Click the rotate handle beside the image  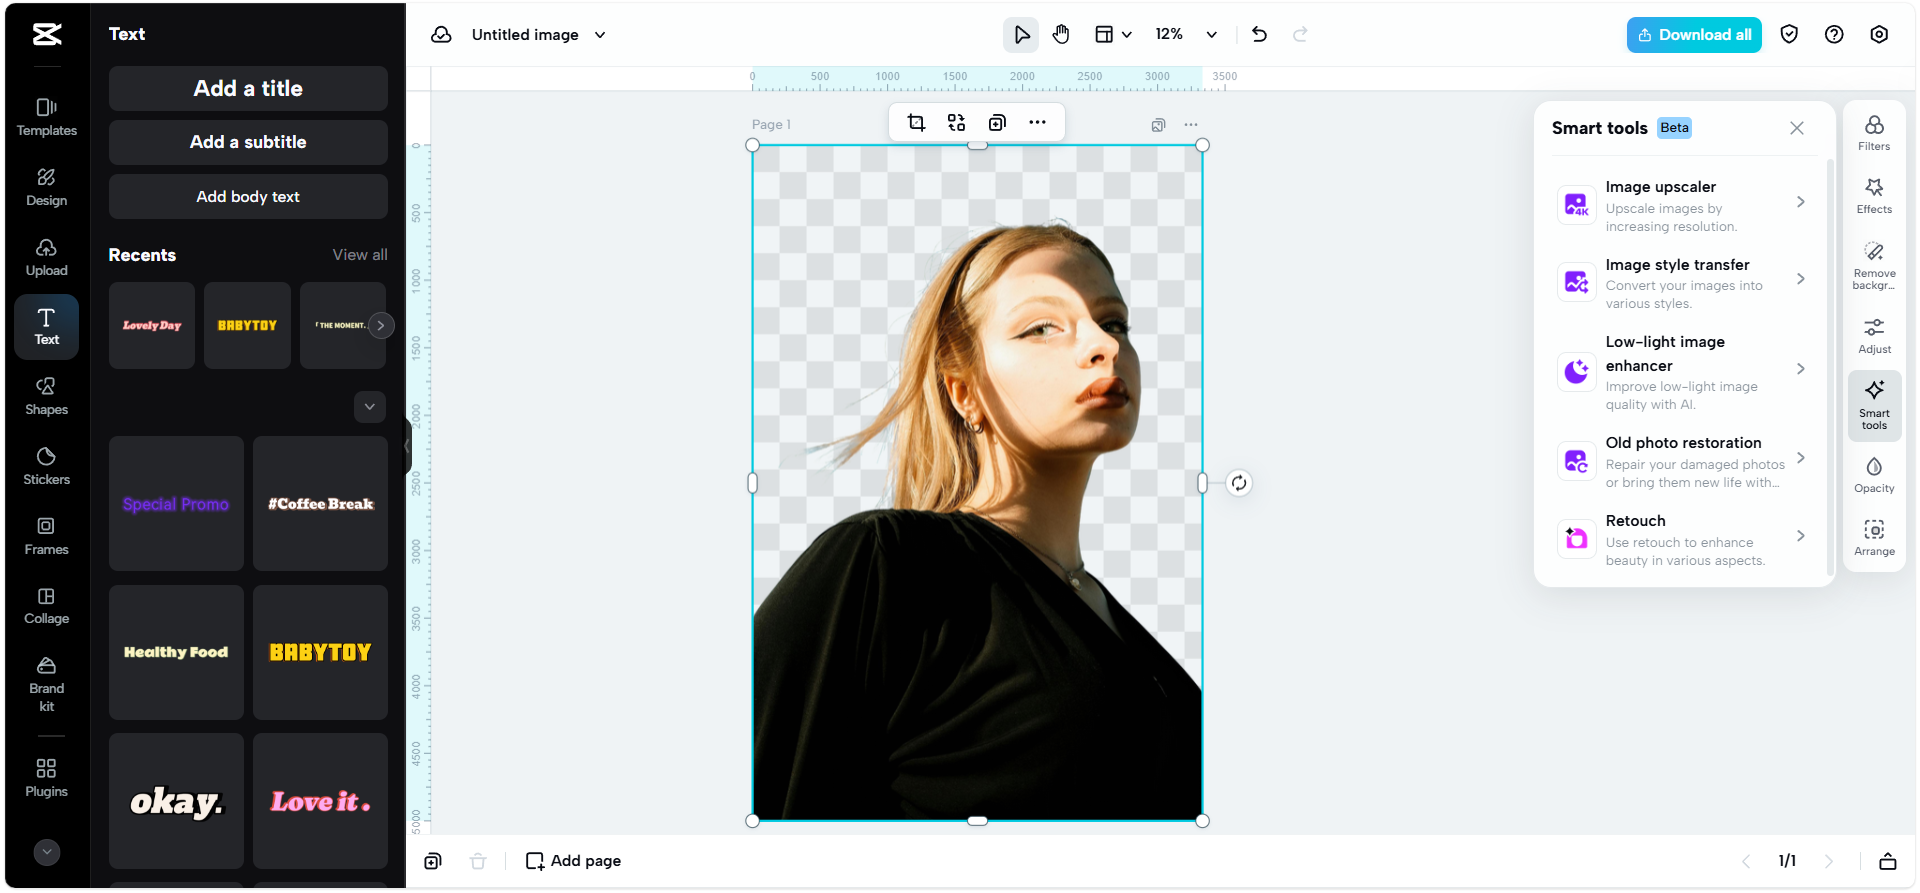(x=1238, y=483)
